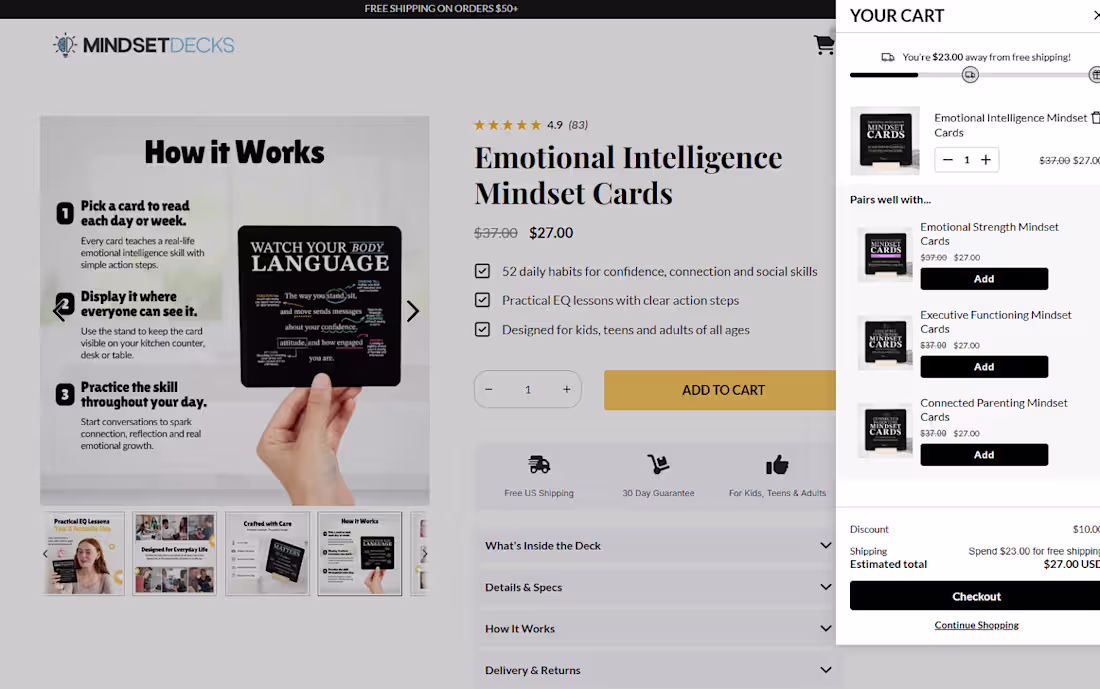Decrease cart quantity with minus icon

(x=948, y=160)
